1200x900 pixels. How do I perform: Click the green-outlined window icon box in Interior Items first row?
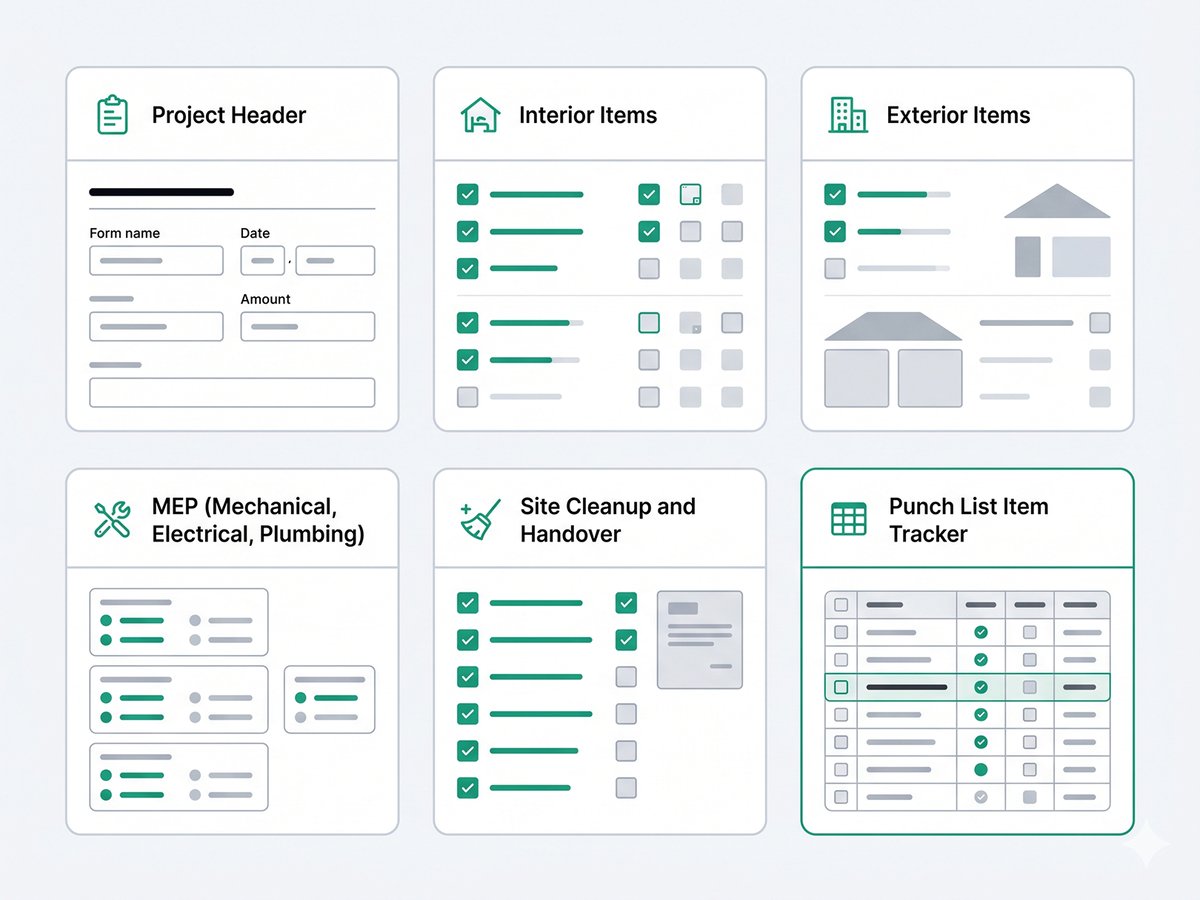pos(690,194)
